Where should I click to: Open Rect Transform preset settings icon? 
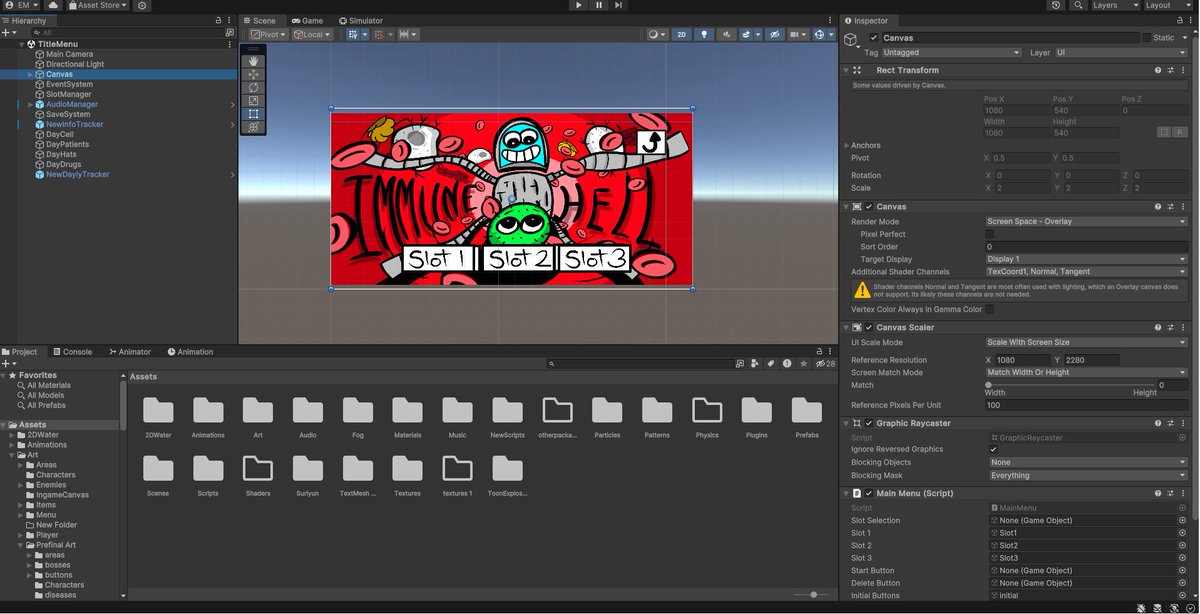click(x=1170, y=70)
